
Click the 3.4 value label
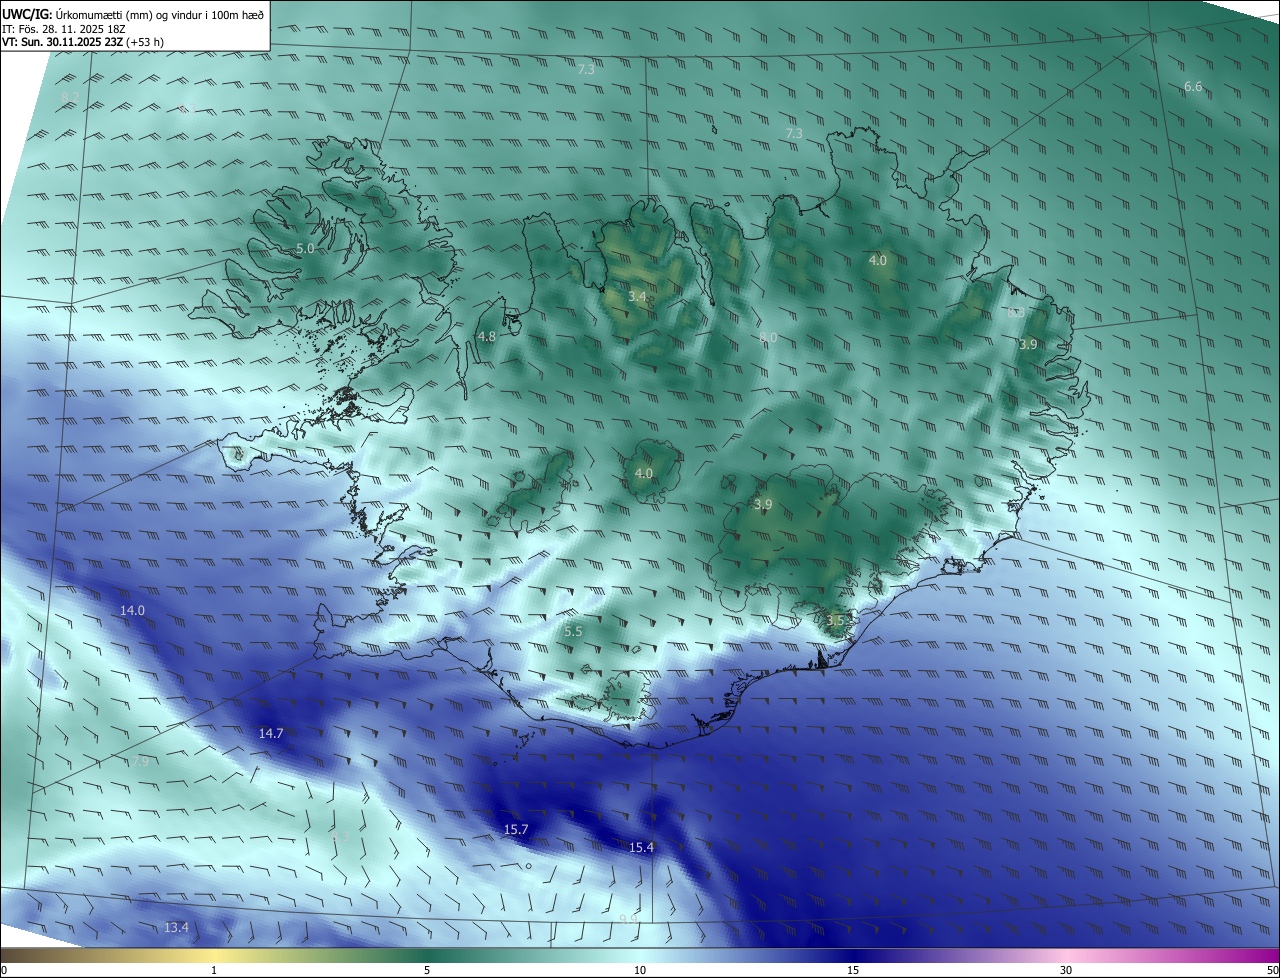(637, 297)
